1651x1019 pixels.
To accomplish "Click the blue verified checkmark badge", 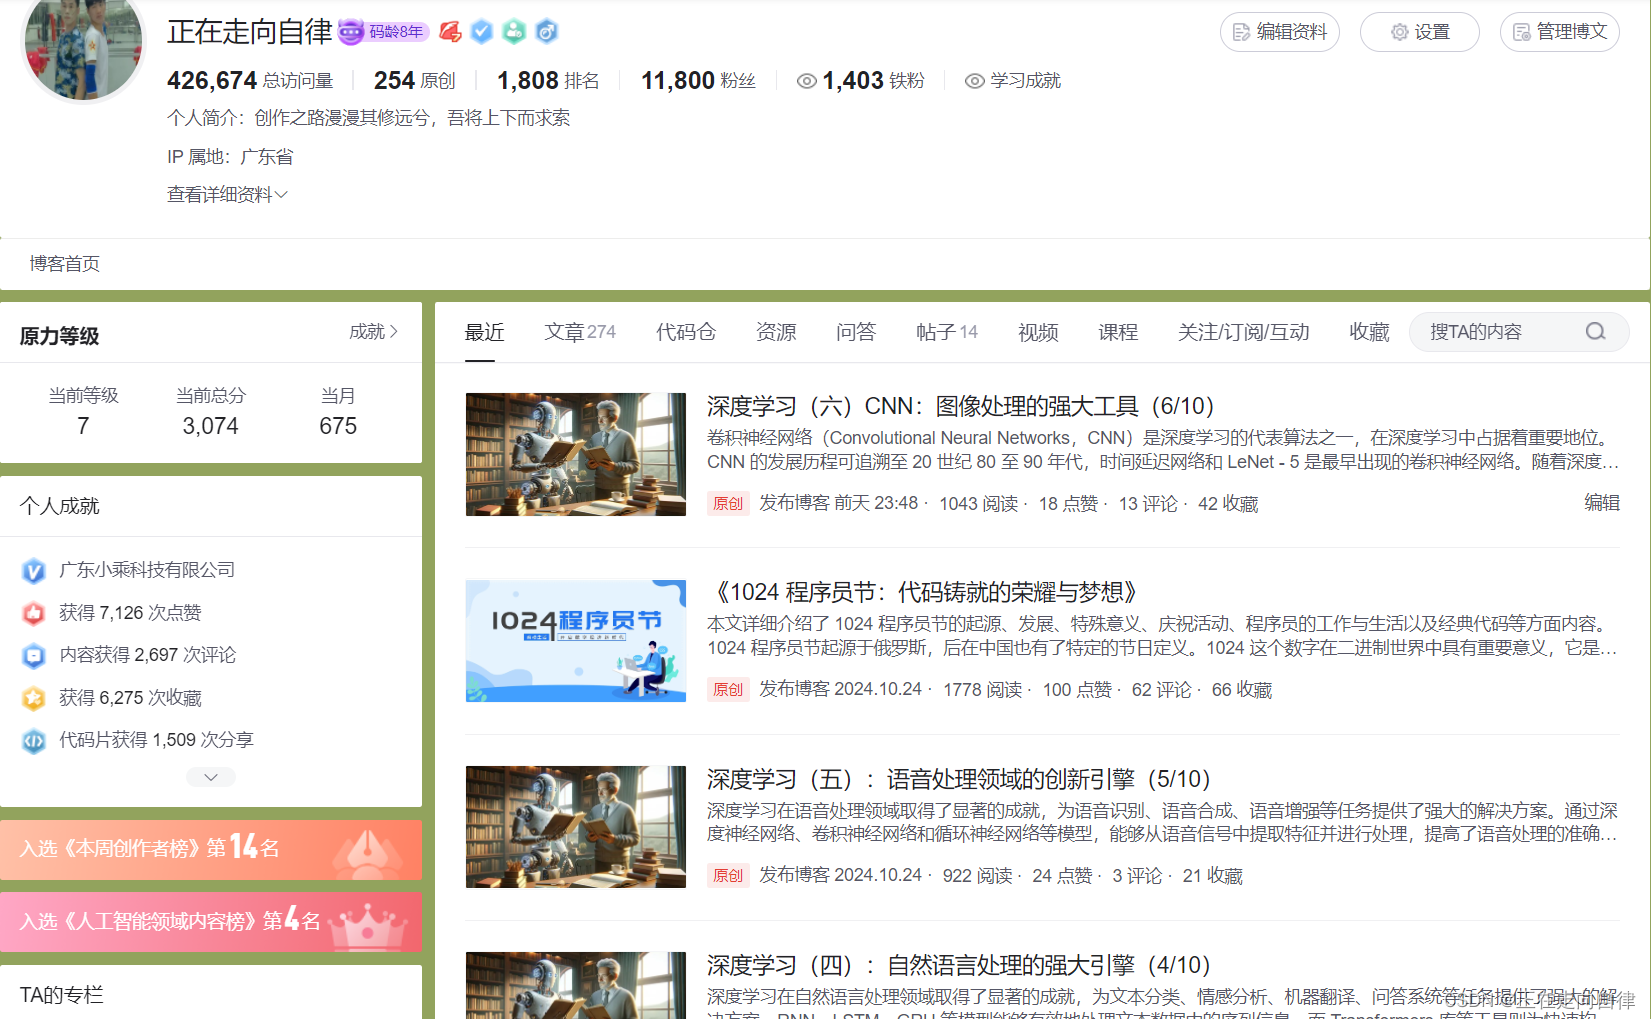I will point(482,32).
